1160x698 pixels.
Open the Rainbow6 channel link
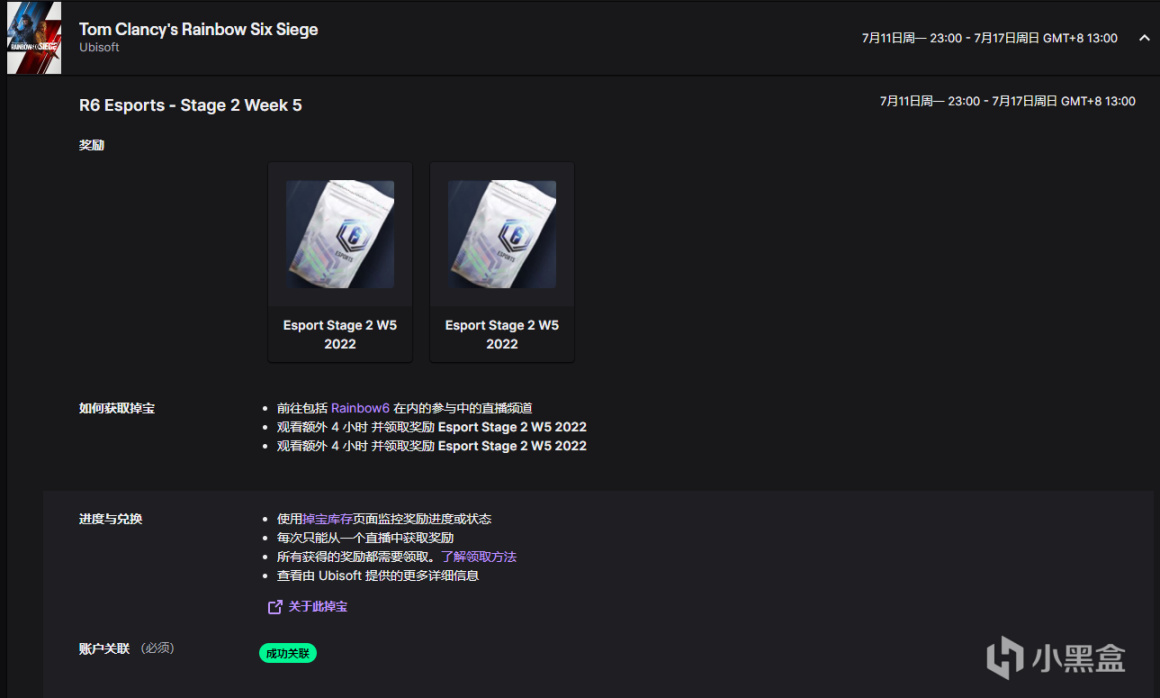360,408
